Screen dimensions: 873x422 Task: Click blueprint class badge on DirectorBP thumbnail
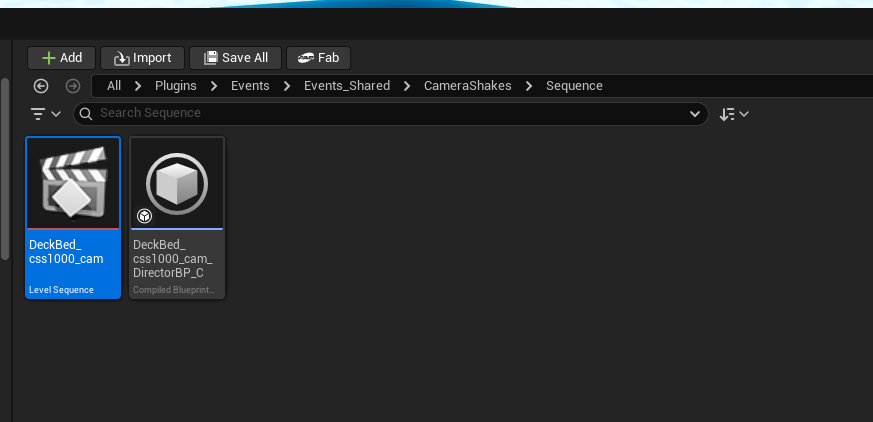click(x=145, y=216)
